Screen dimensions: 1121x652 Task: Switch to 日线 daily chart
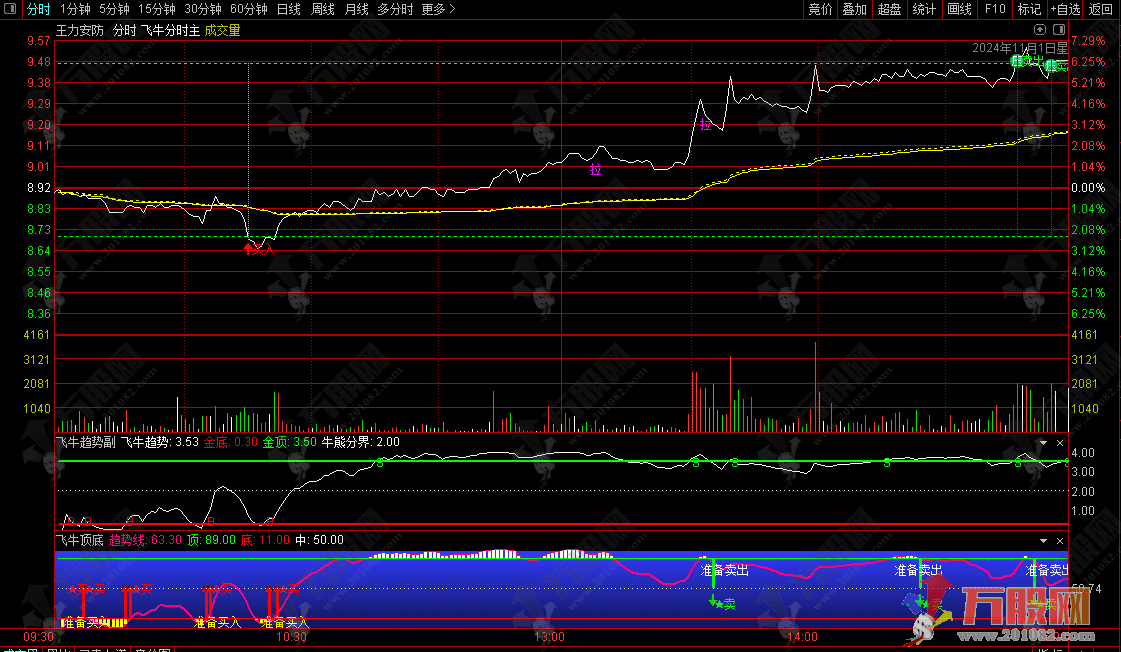(289, 9)
